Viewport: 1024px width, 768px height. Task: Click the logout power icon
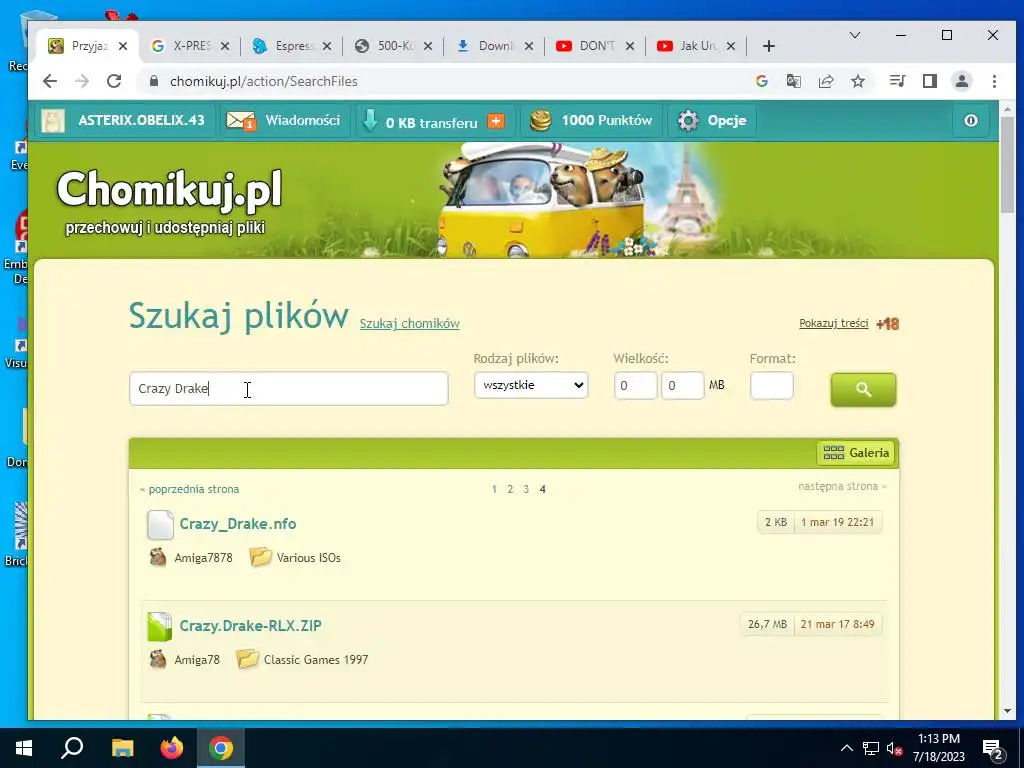click(x=970, y=120)
